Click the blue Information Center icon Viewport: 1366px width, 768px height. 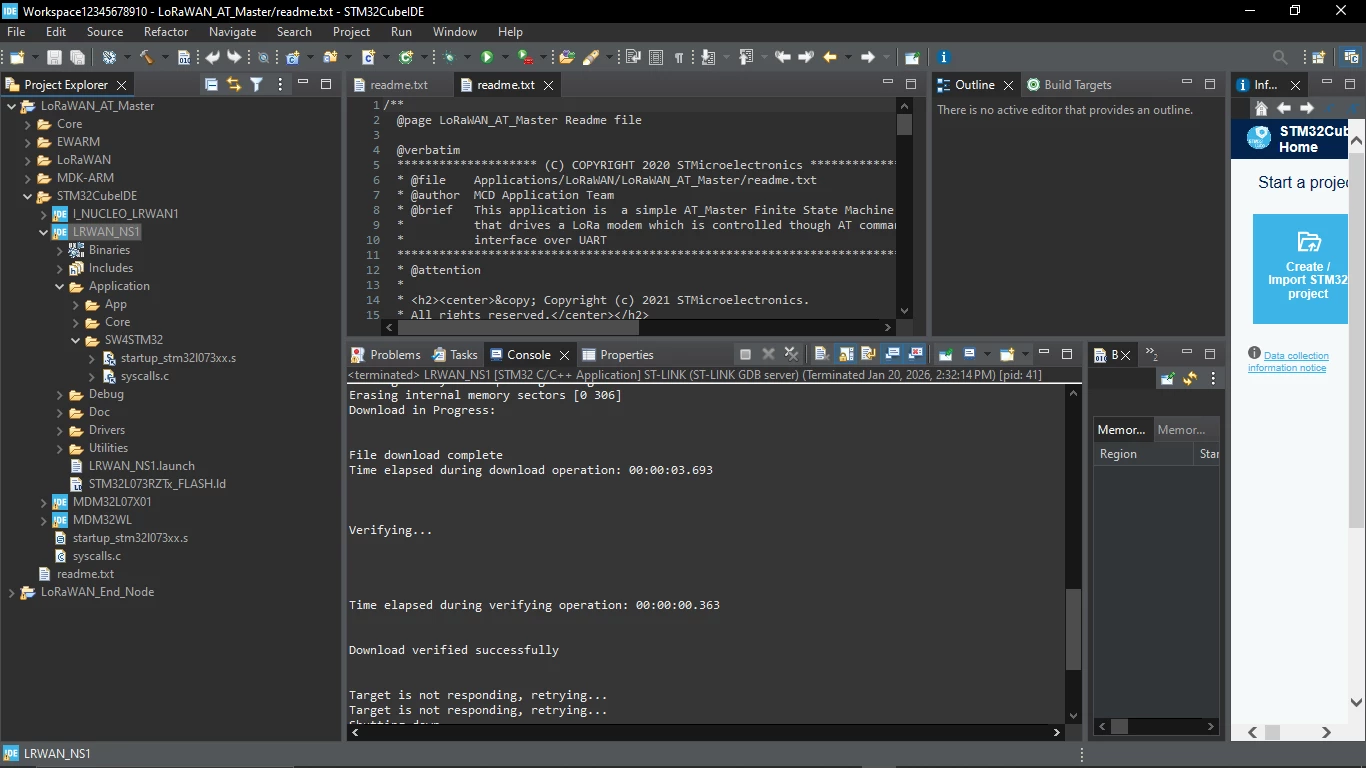pyautogui.click(x=943, y=57)
